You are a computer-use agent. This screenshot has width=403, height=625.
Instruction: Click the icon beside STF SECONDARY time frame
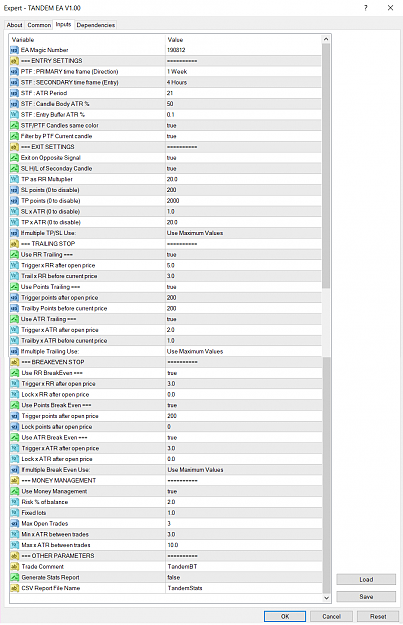pos(14,83)
